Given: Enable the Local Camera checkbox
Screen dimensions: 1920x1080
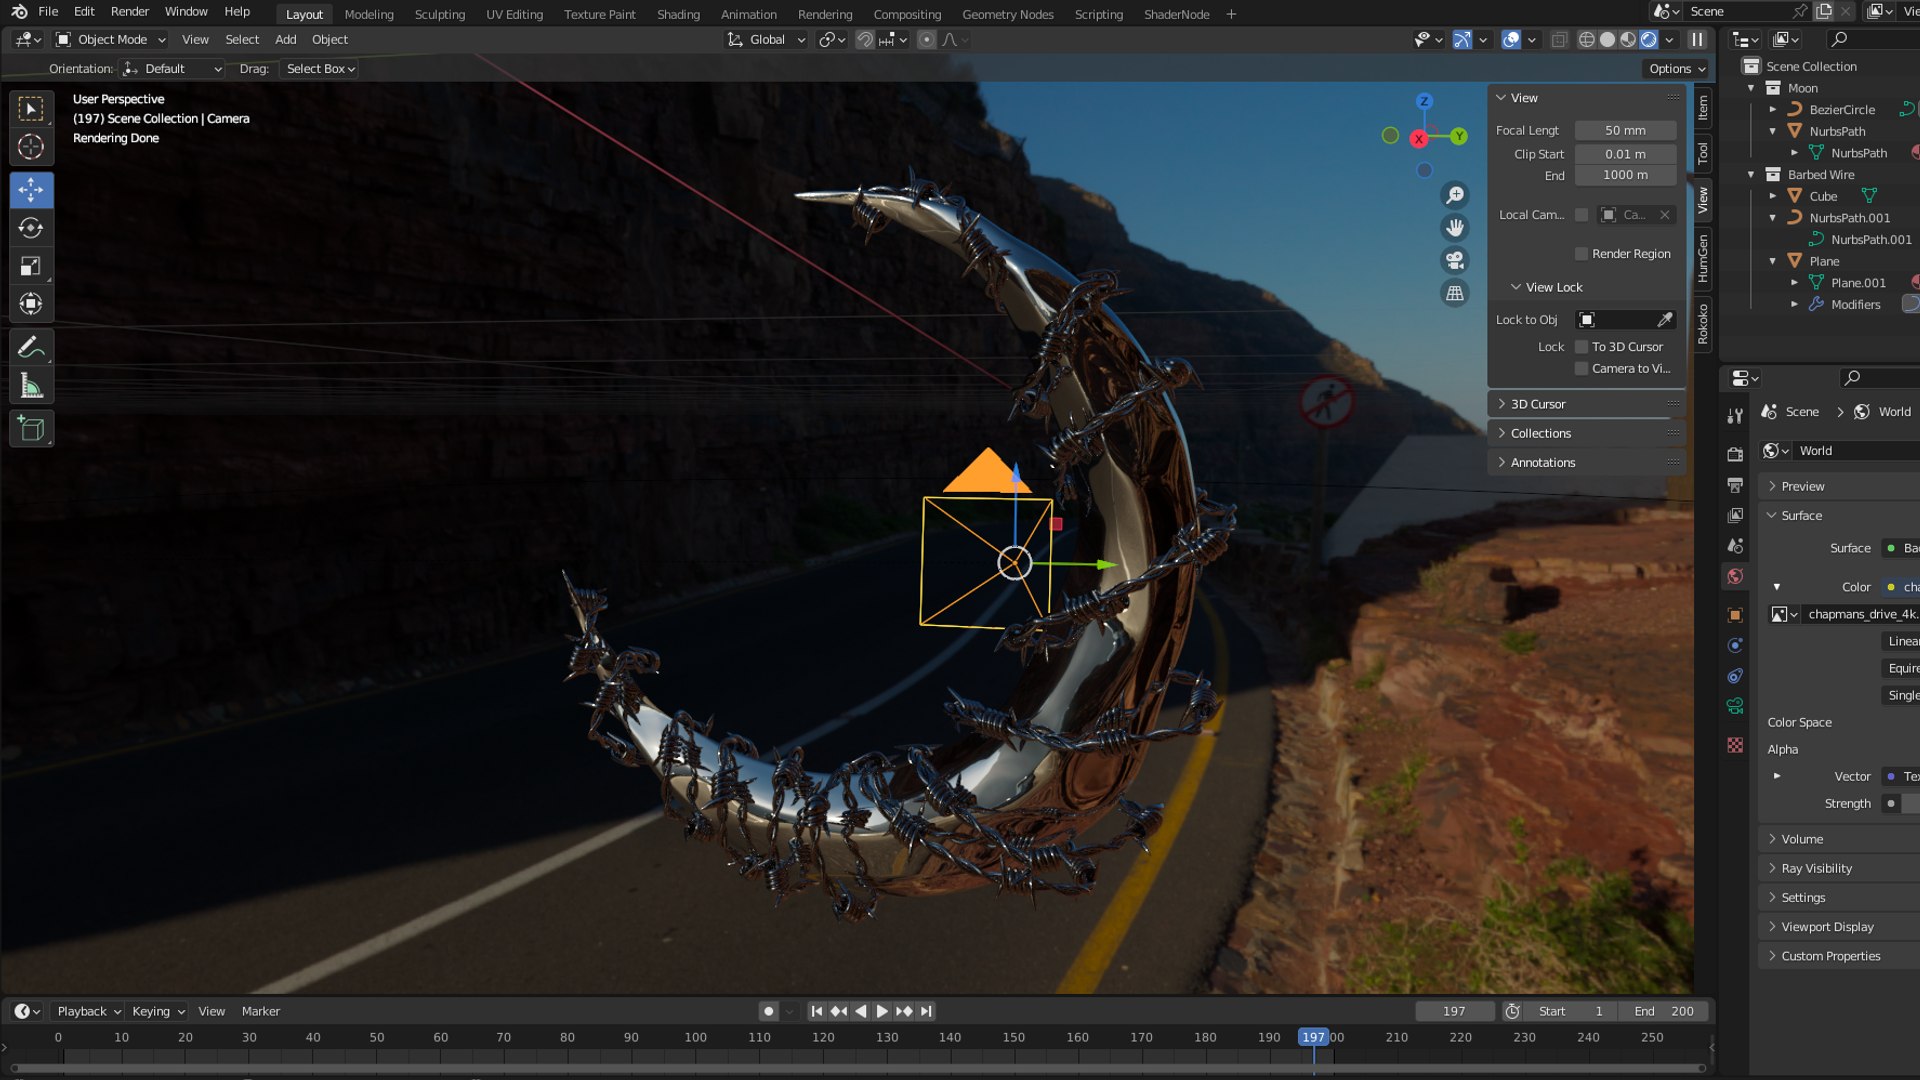Looking at the screenshot, I should [x=1581, y=215].
